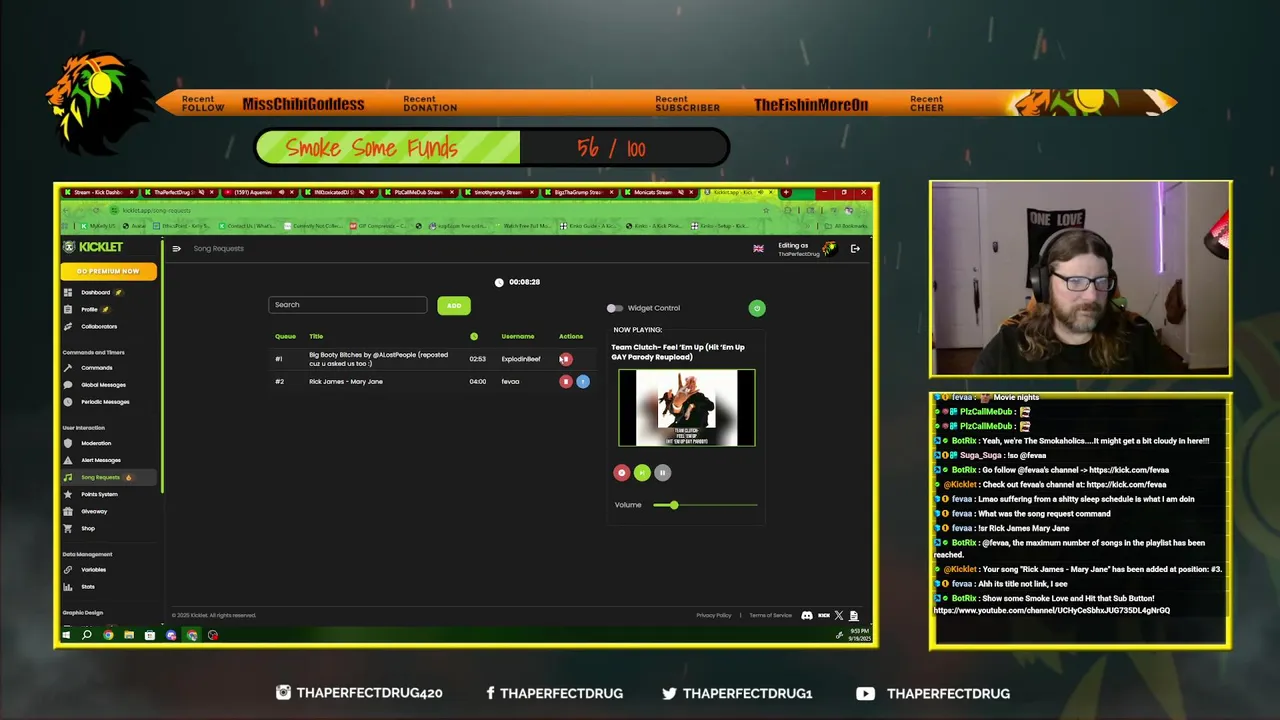This screenshot has height=720, width=1280.
Task: Click the Discord icon in the footer
Action: tap(807, 616)
